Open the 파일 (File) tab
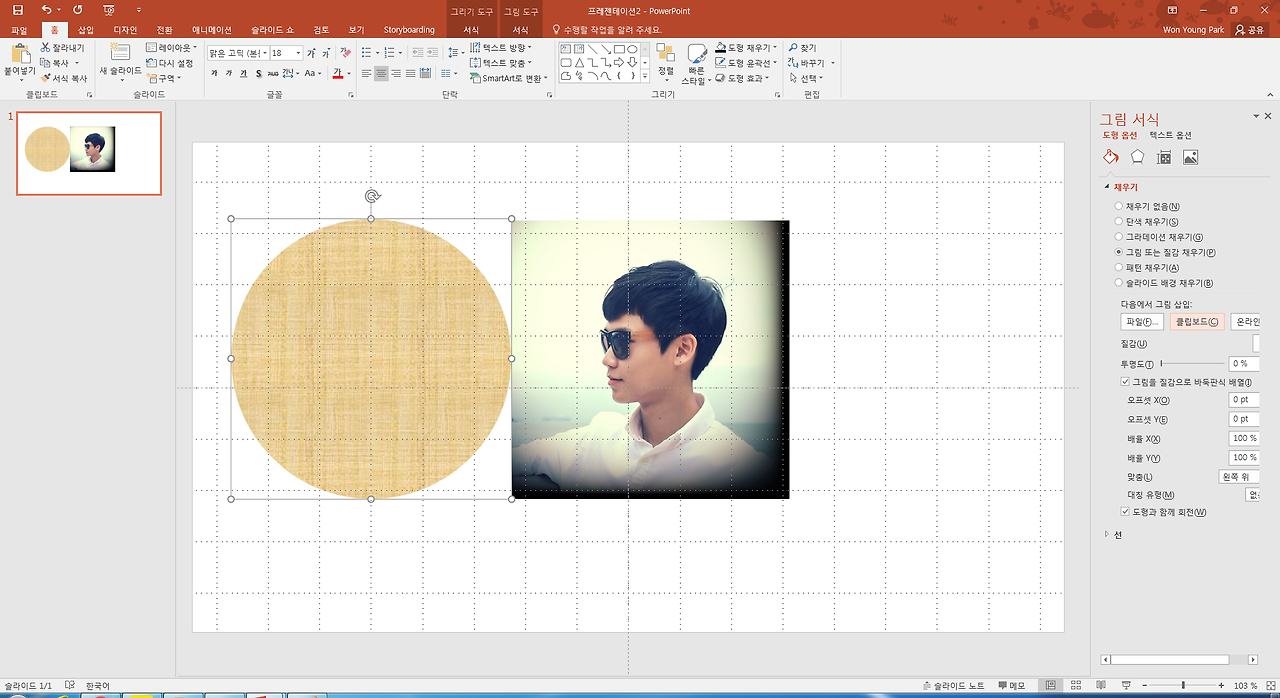This screenshot has height=698, width=1280. [x=19, y=30]
